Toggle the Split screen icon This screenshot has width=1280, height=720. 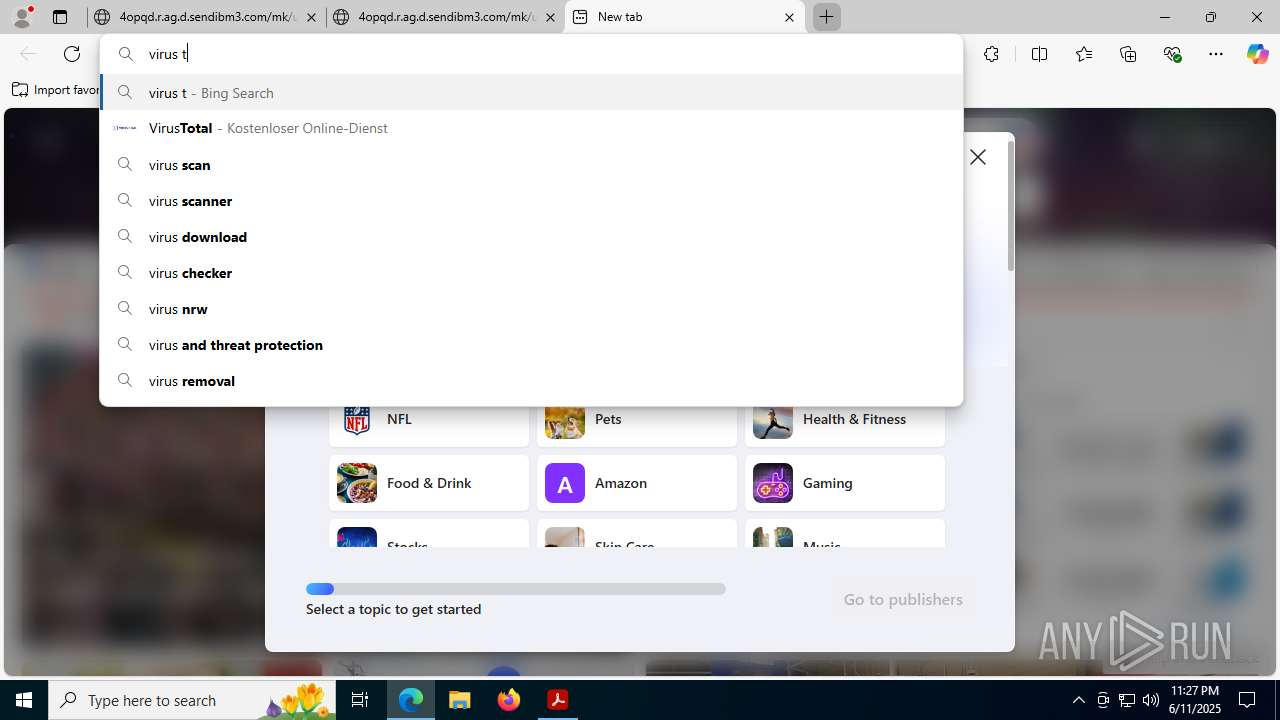(x=1039, y=54)
